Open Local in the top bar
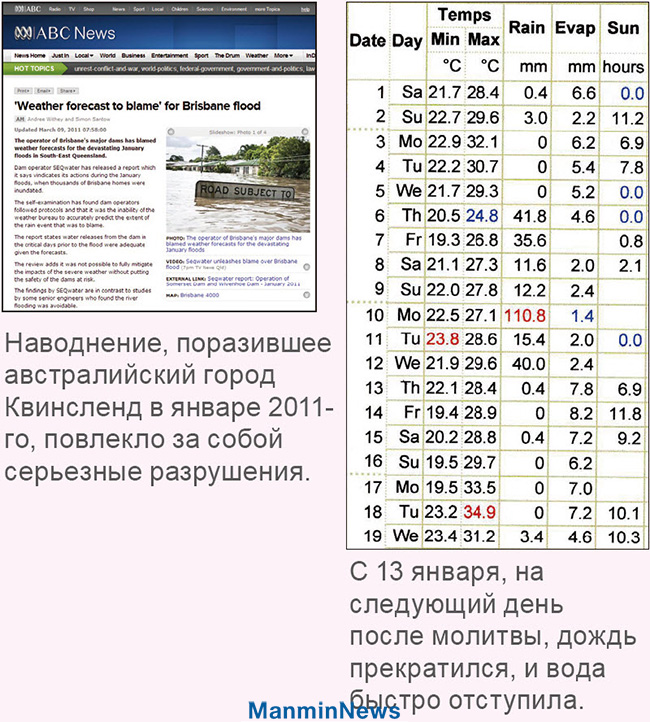The width and height of the screenshot is (650, 722). point(158,9)
